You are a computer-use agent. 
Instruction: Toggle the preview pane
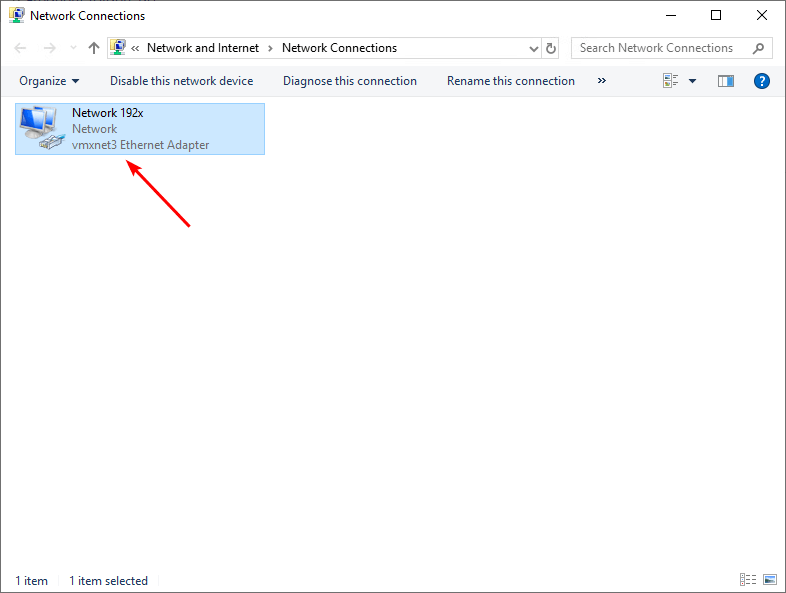pyautogui.click(x=726, y=81)
